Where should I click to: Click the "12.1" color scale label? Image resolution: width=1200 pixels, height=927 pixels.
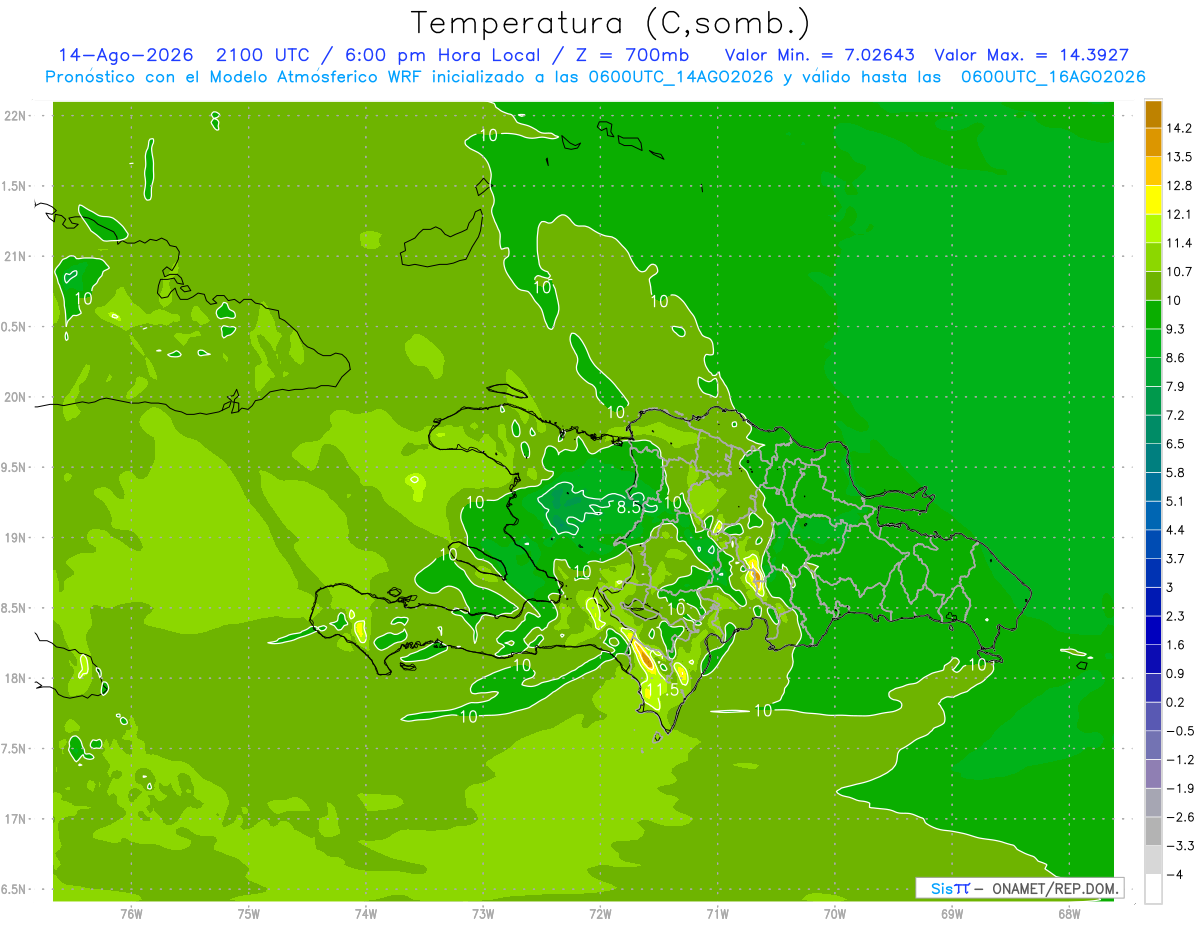coord(1179,214)
